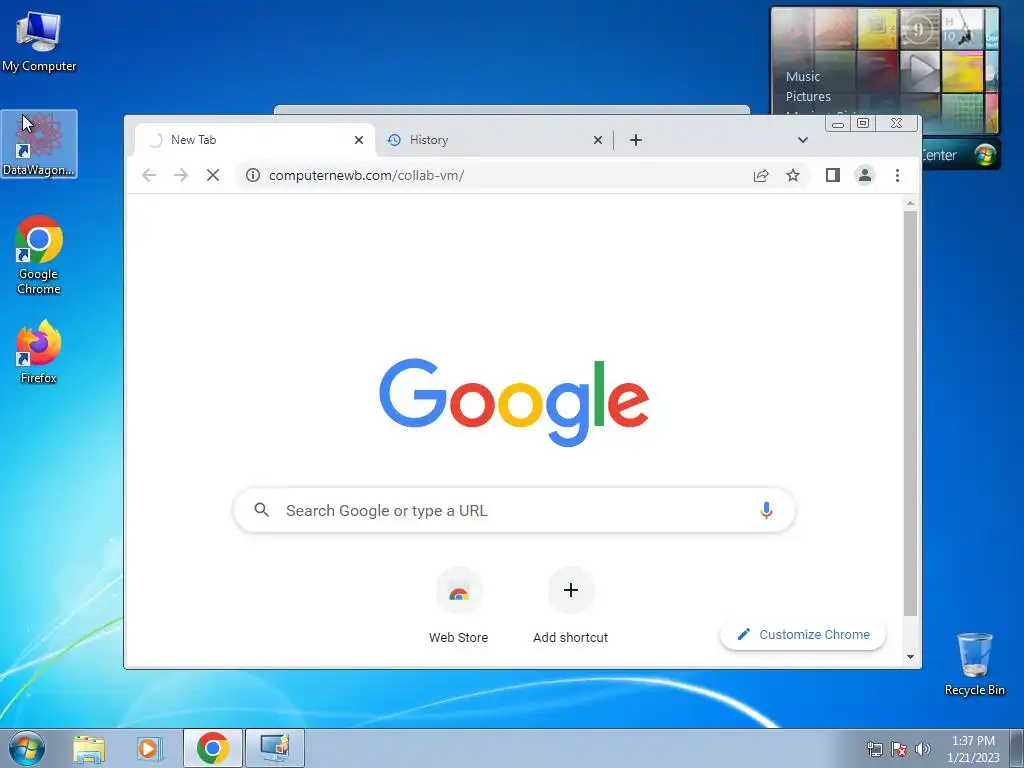Start voice search with microphone icon
This screenshot has height=768, width=1024.
[x=767, y=511]
